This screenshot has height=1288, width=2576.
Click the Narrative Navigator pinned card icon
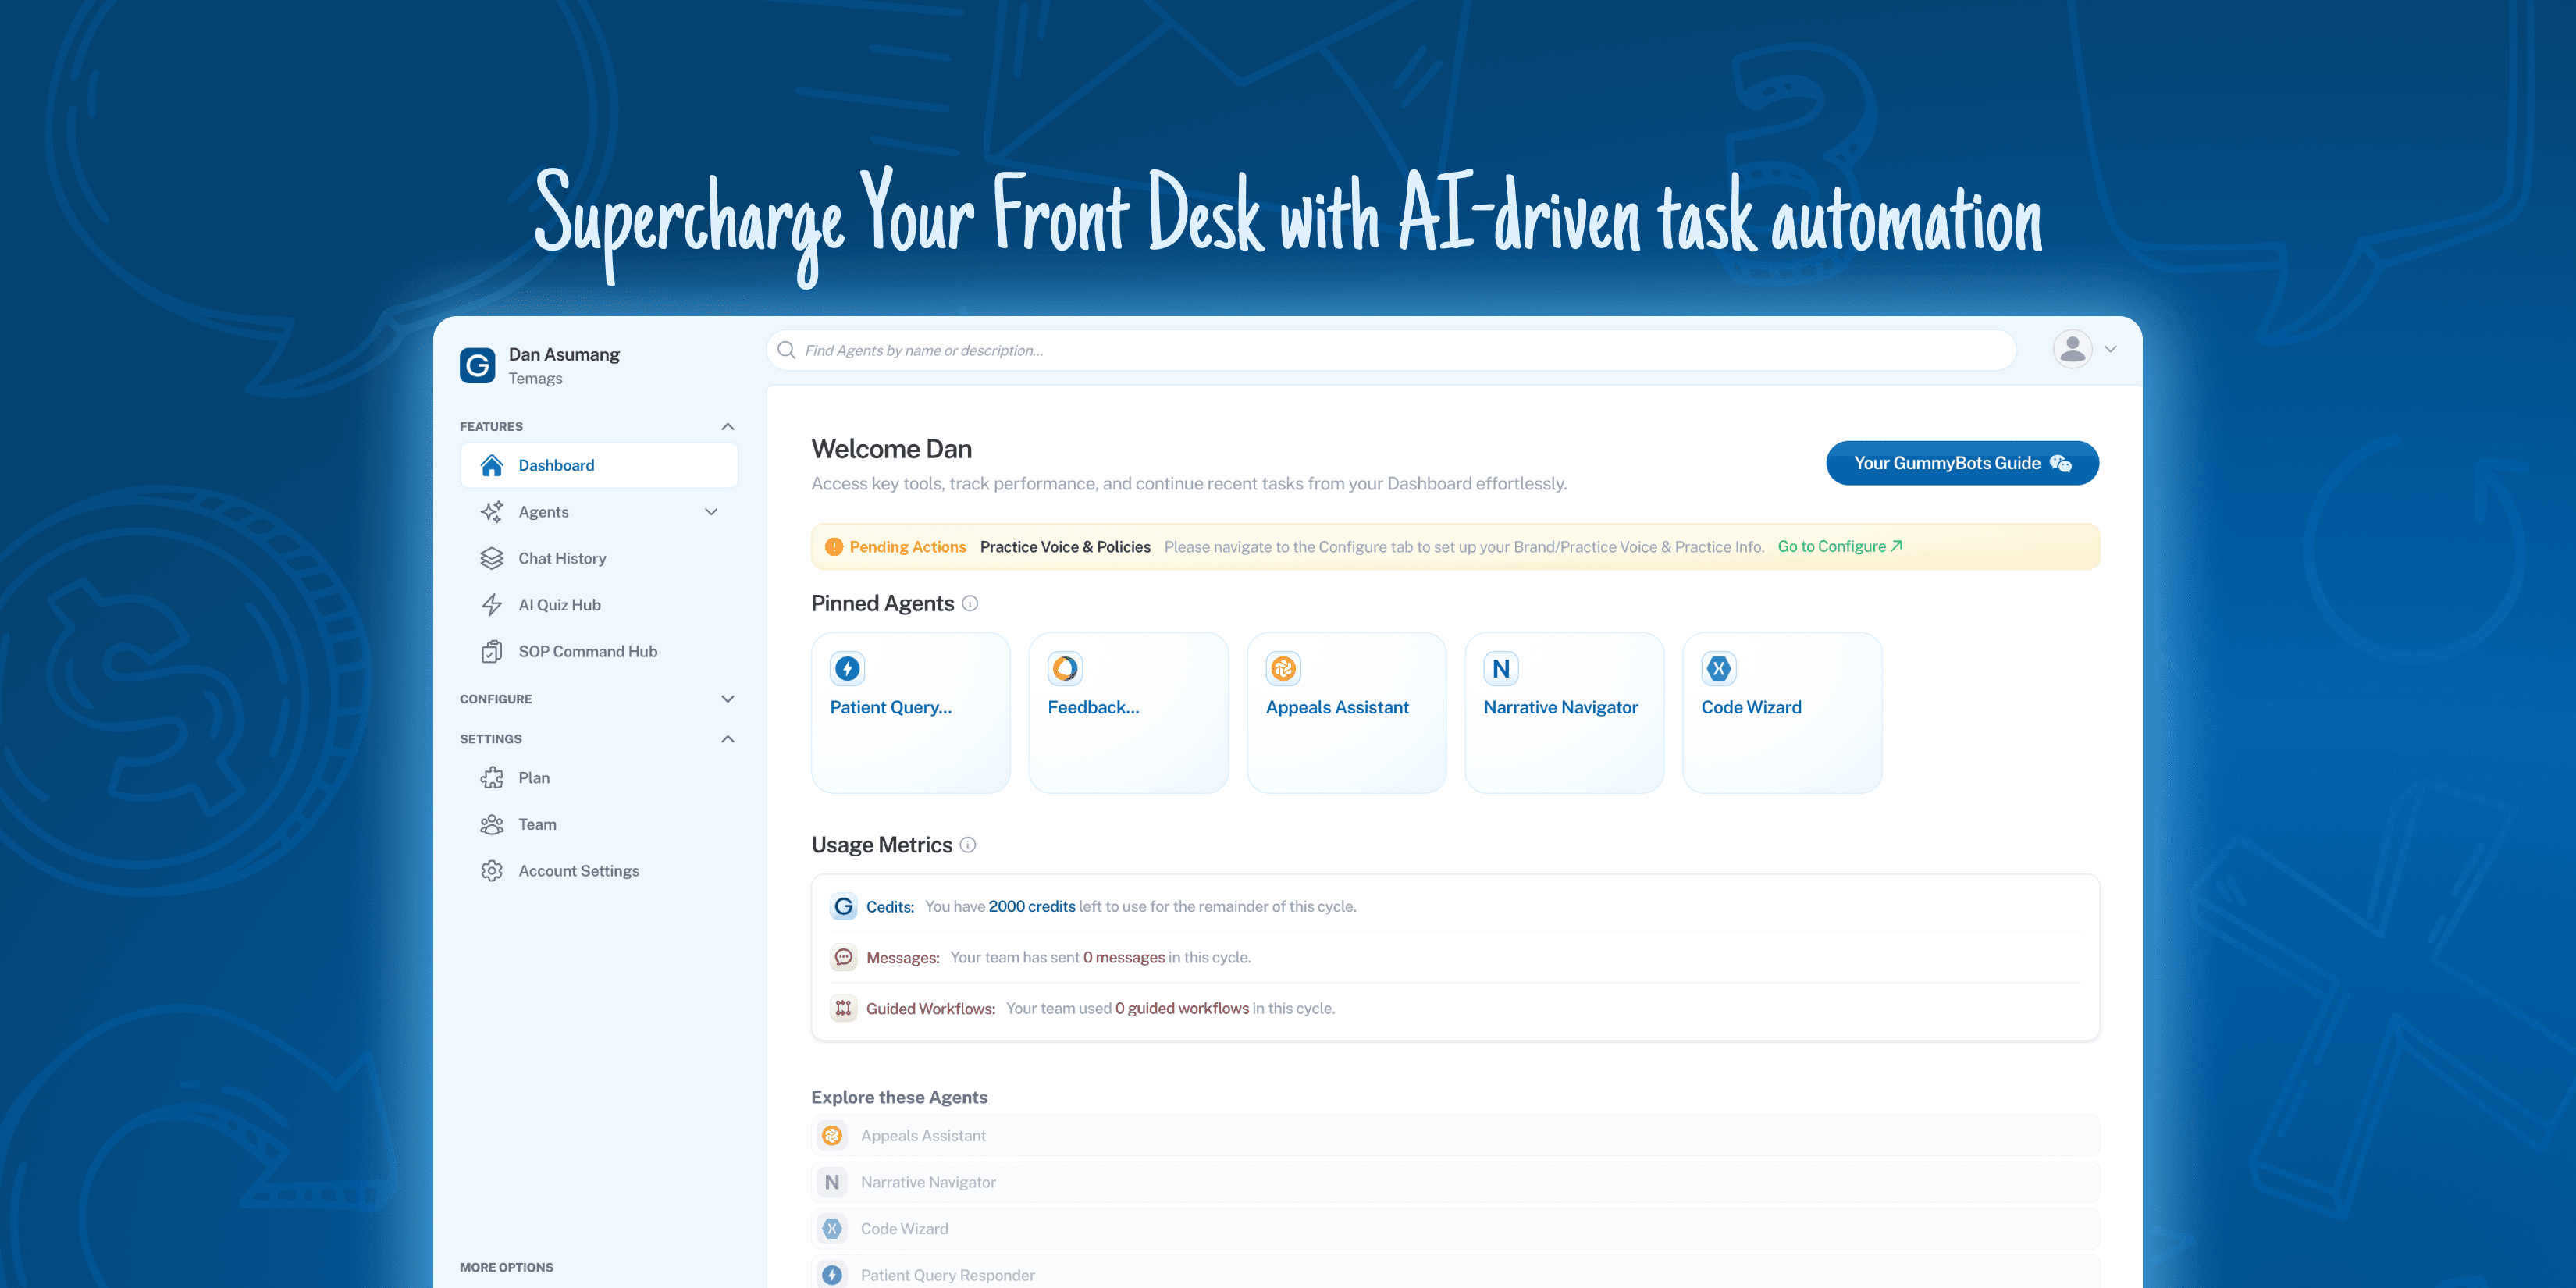(x=1501, y=668)
